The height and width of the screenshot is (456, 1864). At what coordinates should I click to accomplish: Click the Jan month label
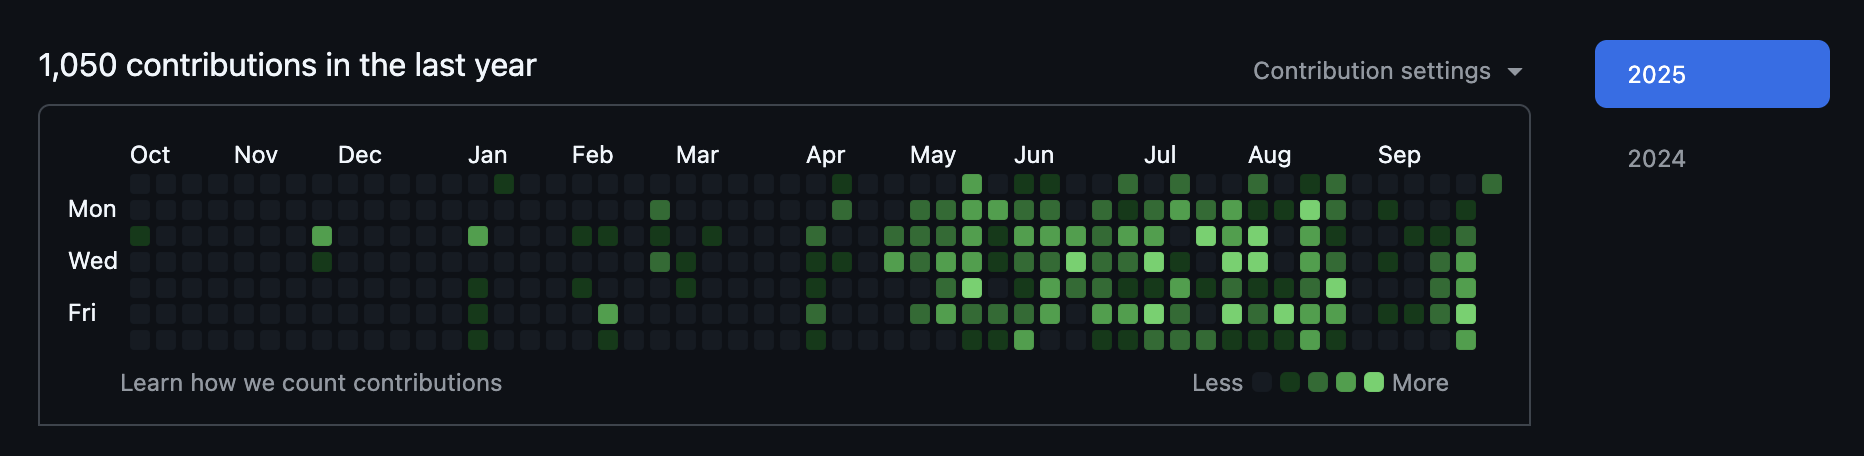pos(487,155)
